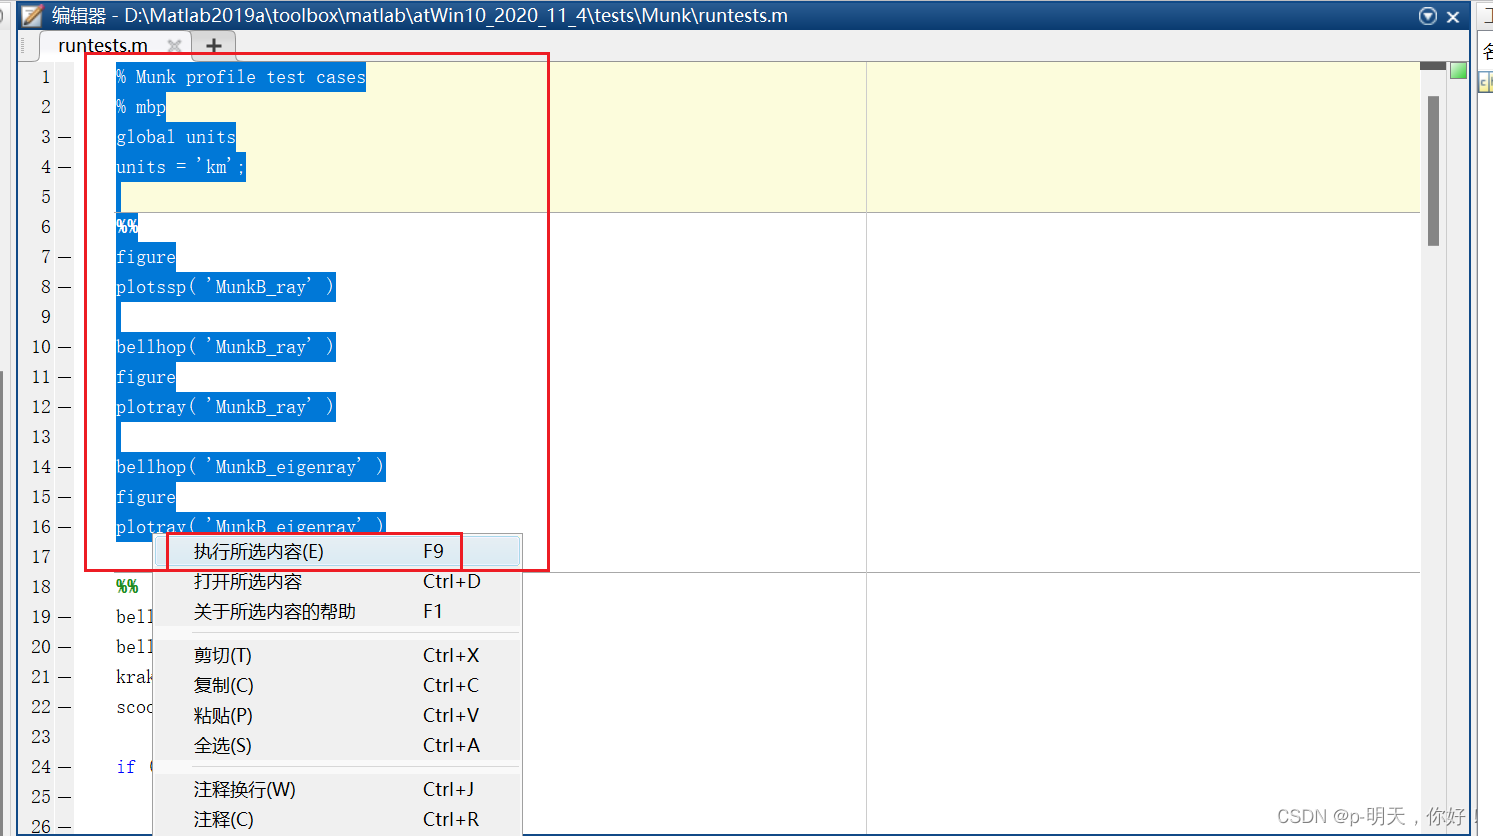Click the plotssp( 'MunkB_ray' ) line
Image resolution: width=1493 pixels, height=836 pixels.
coord(226,287)
